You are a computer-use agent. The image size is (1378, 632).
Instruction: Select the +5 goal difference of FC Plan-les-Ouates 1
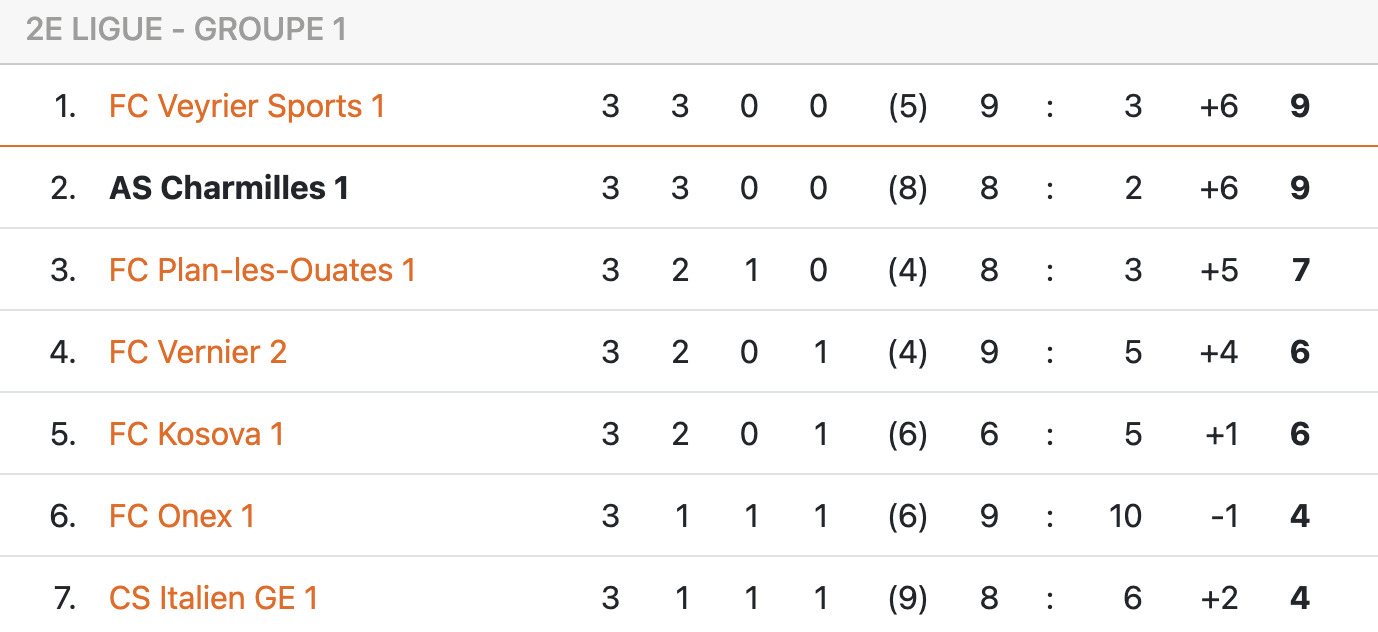coord(1219,270)
